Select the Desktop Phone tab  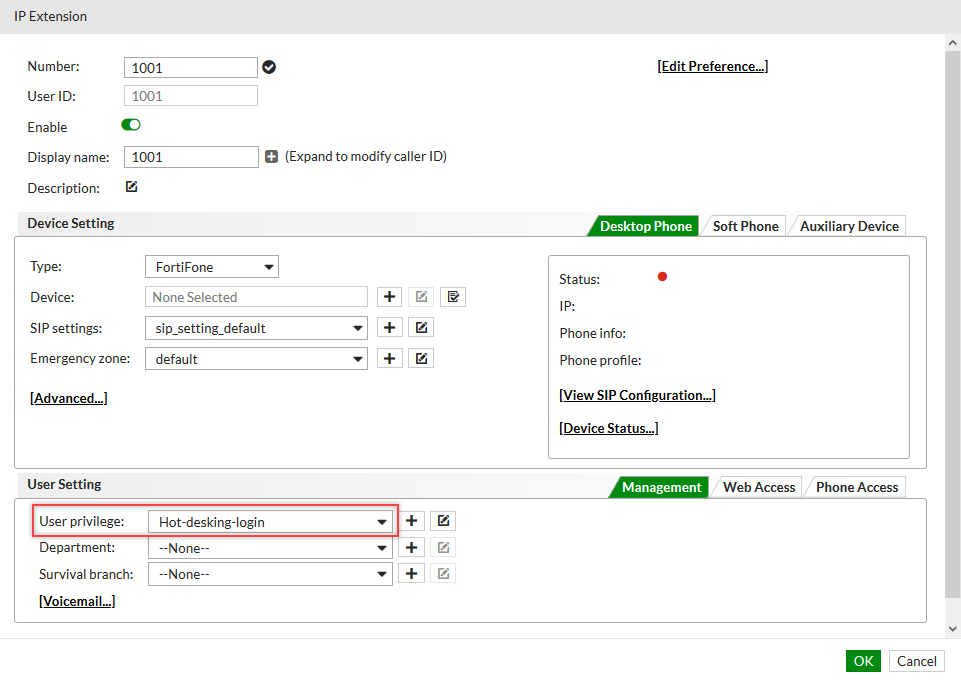(645, 226)
